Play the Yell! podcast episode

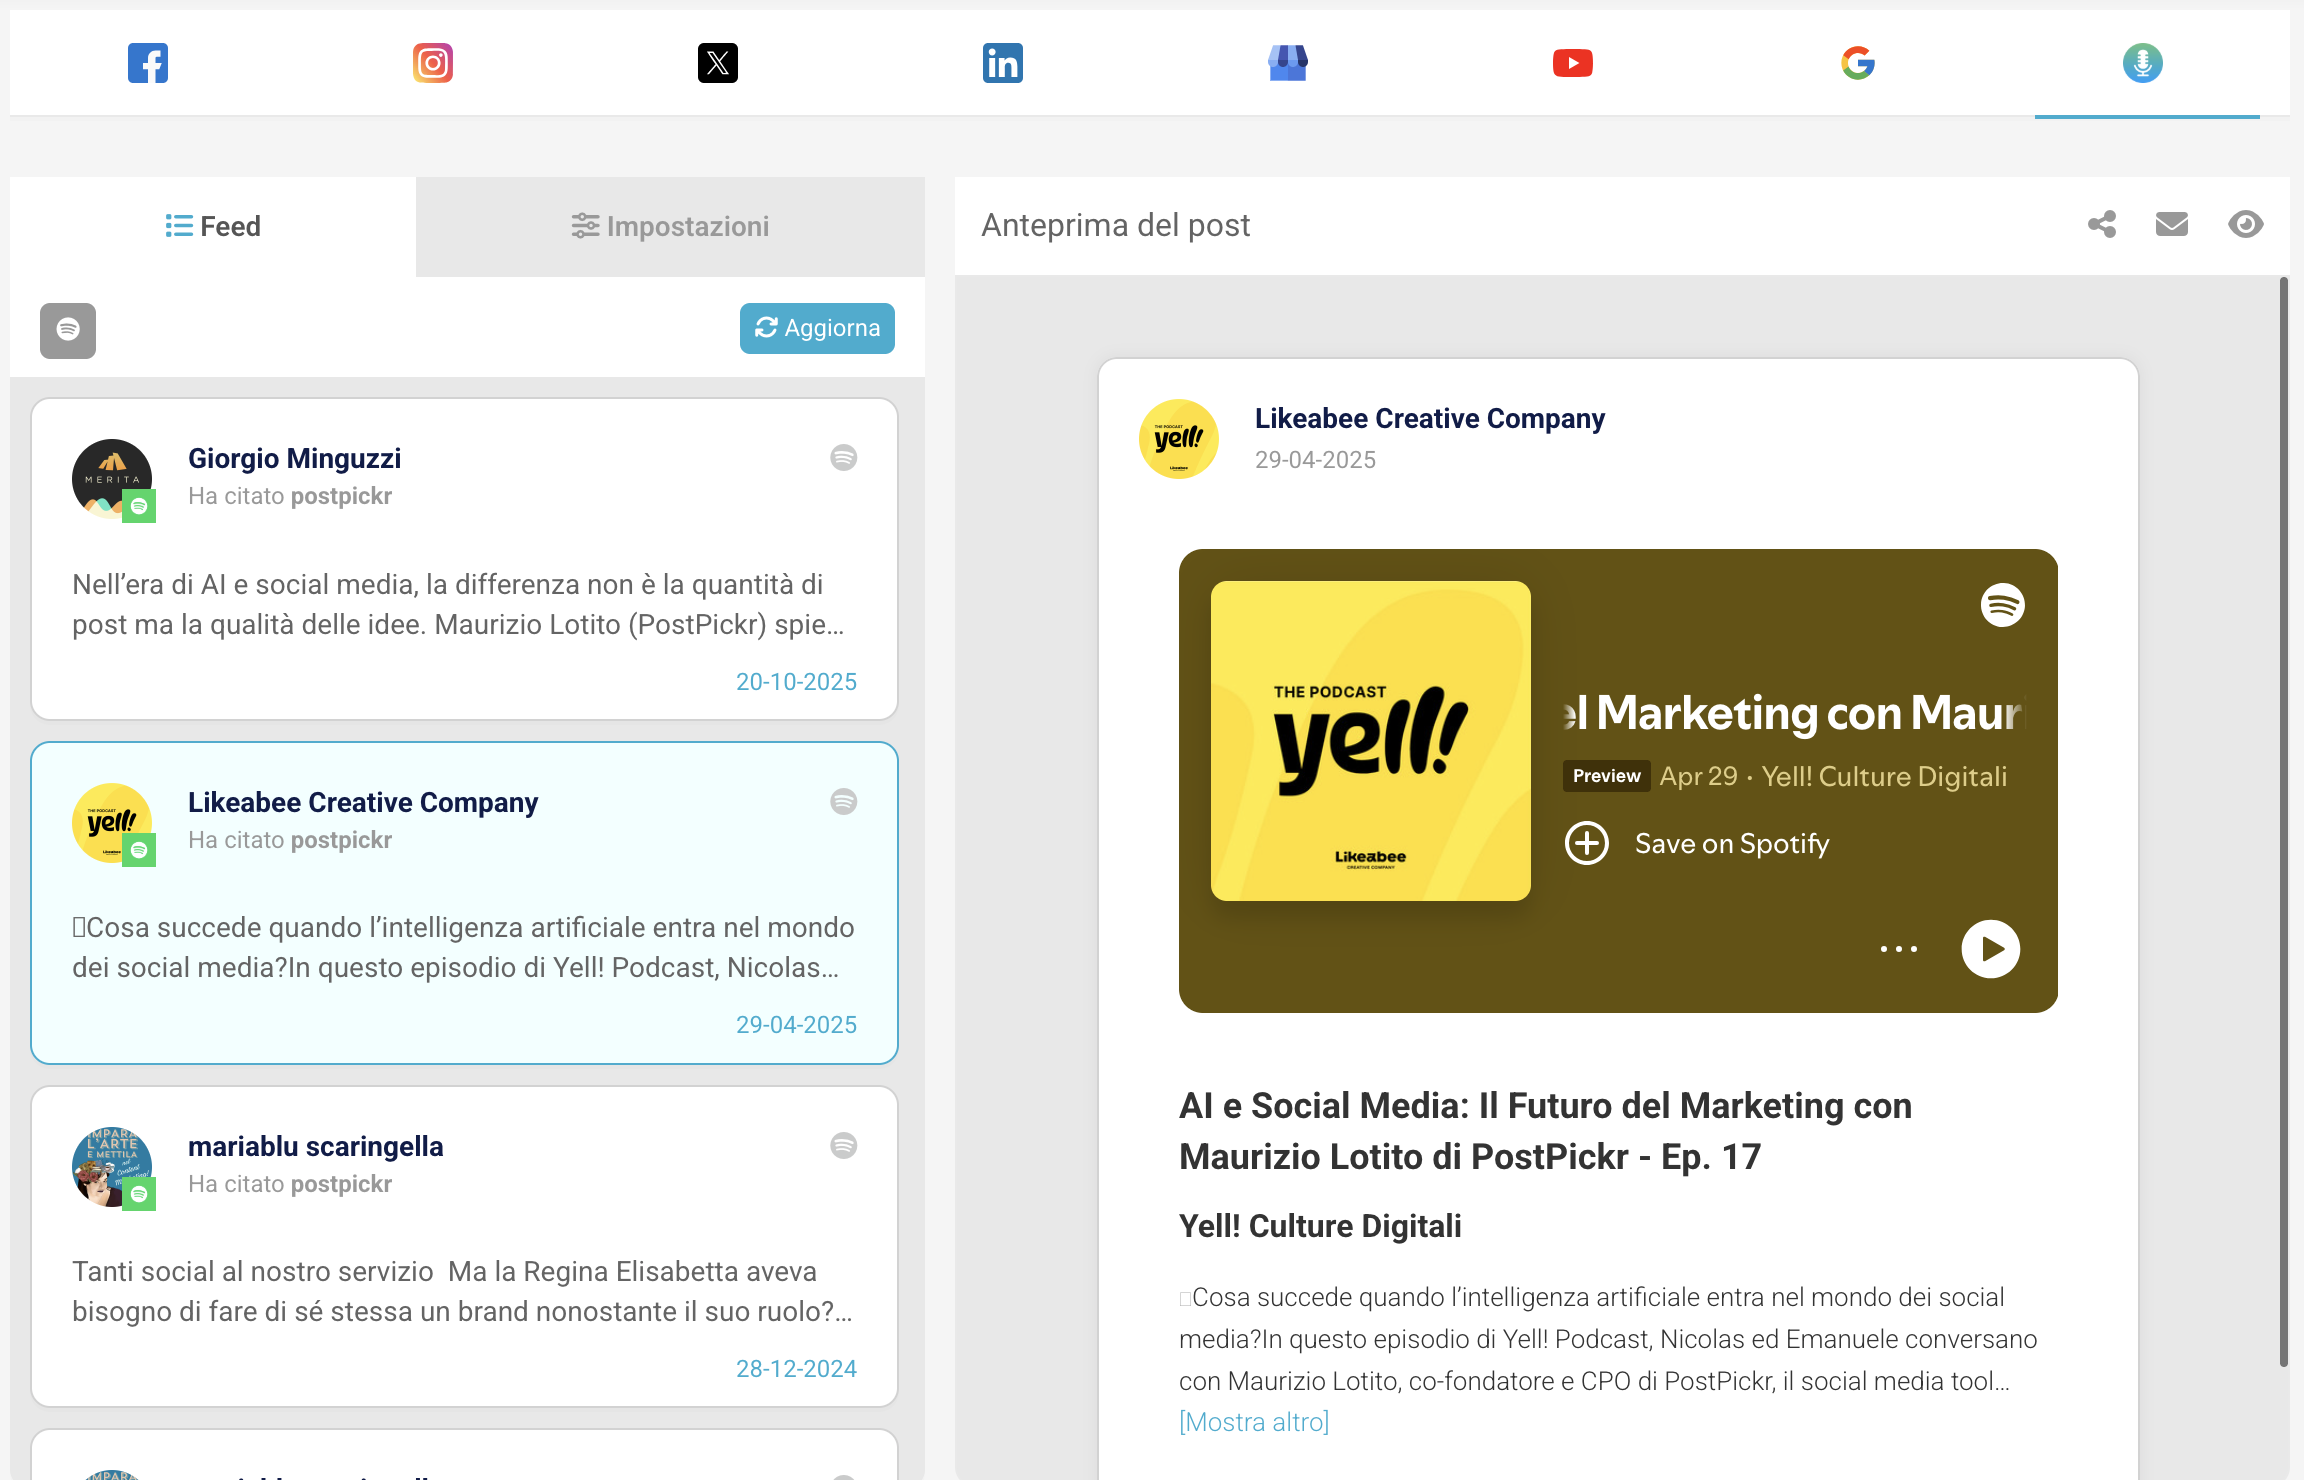(x=1990, y=949)
